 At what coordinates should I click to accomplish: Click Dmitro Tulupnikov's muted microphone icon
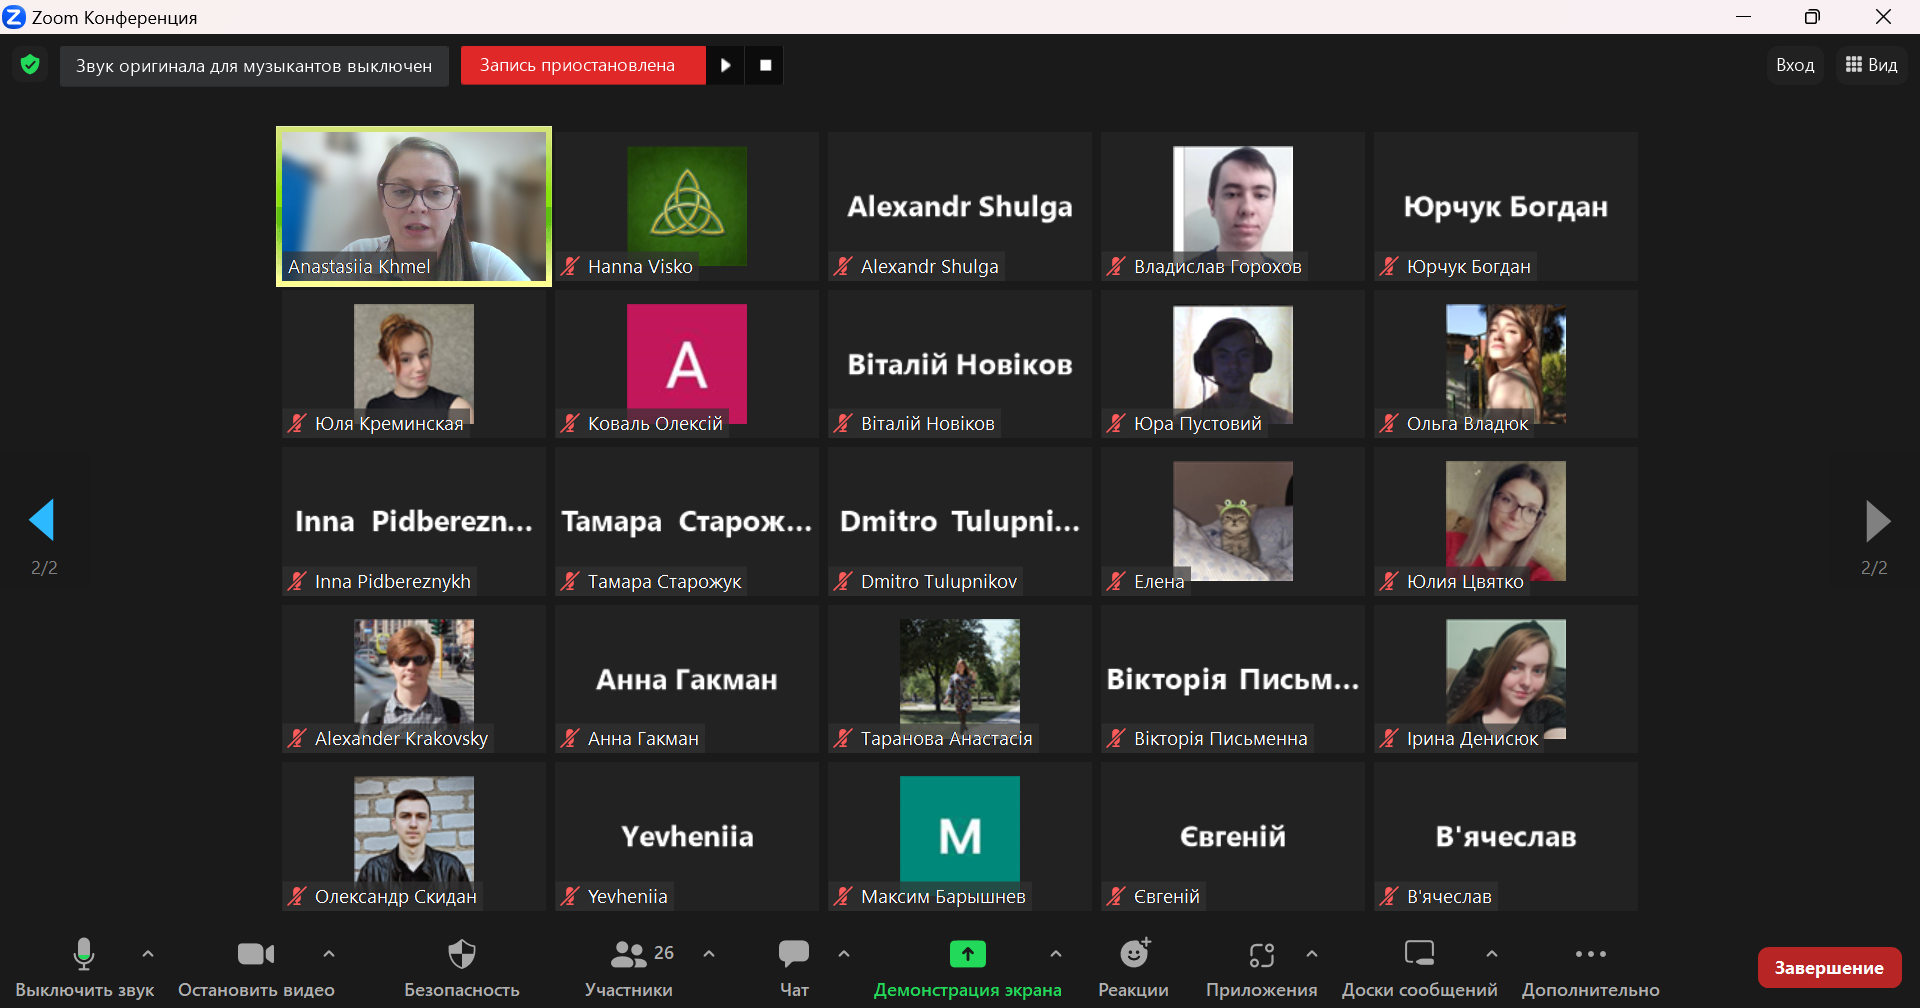tap(843, 581)
